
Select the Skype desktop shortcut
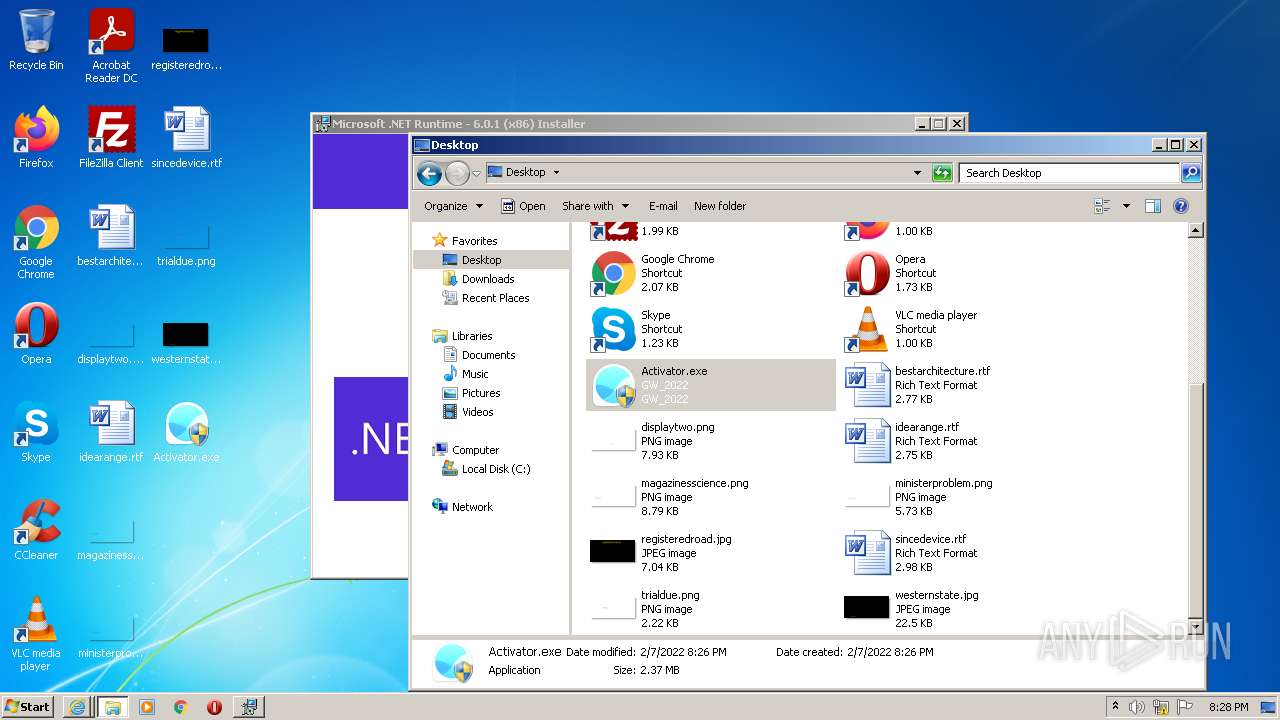coord(36,432)
